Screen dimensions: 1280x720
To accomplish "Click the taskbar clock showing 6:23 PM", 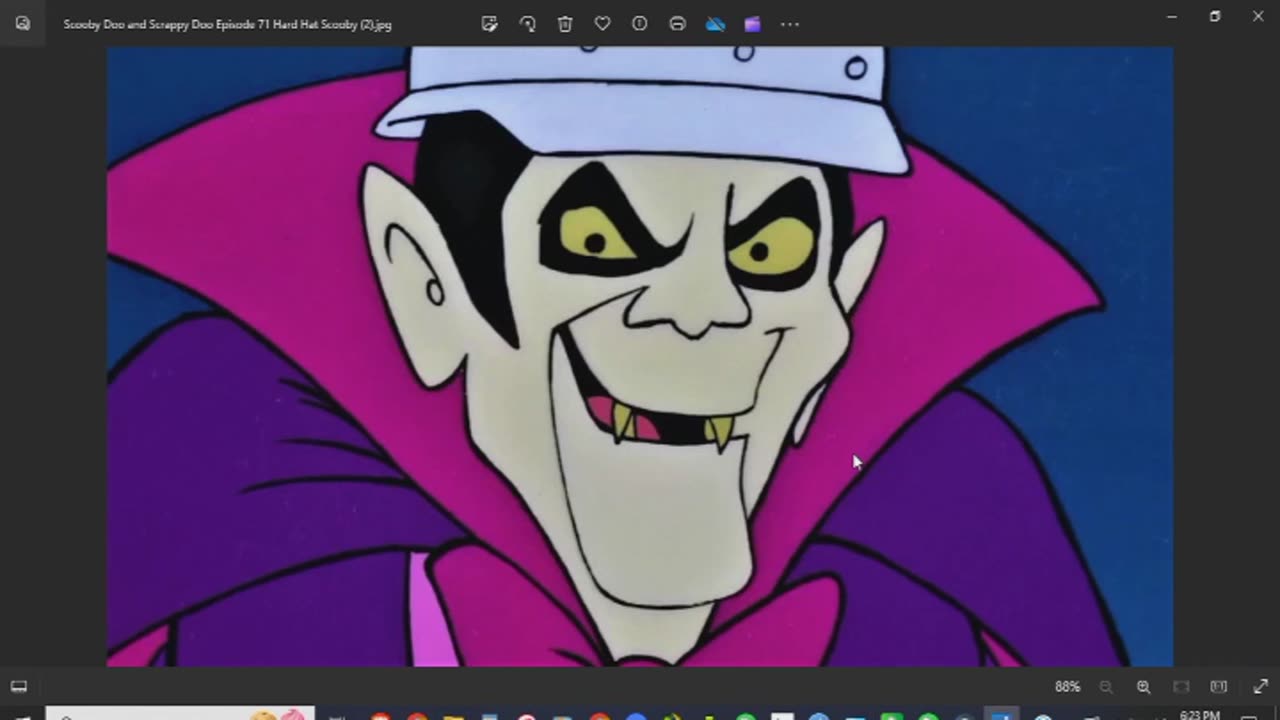I will 1198,714.
